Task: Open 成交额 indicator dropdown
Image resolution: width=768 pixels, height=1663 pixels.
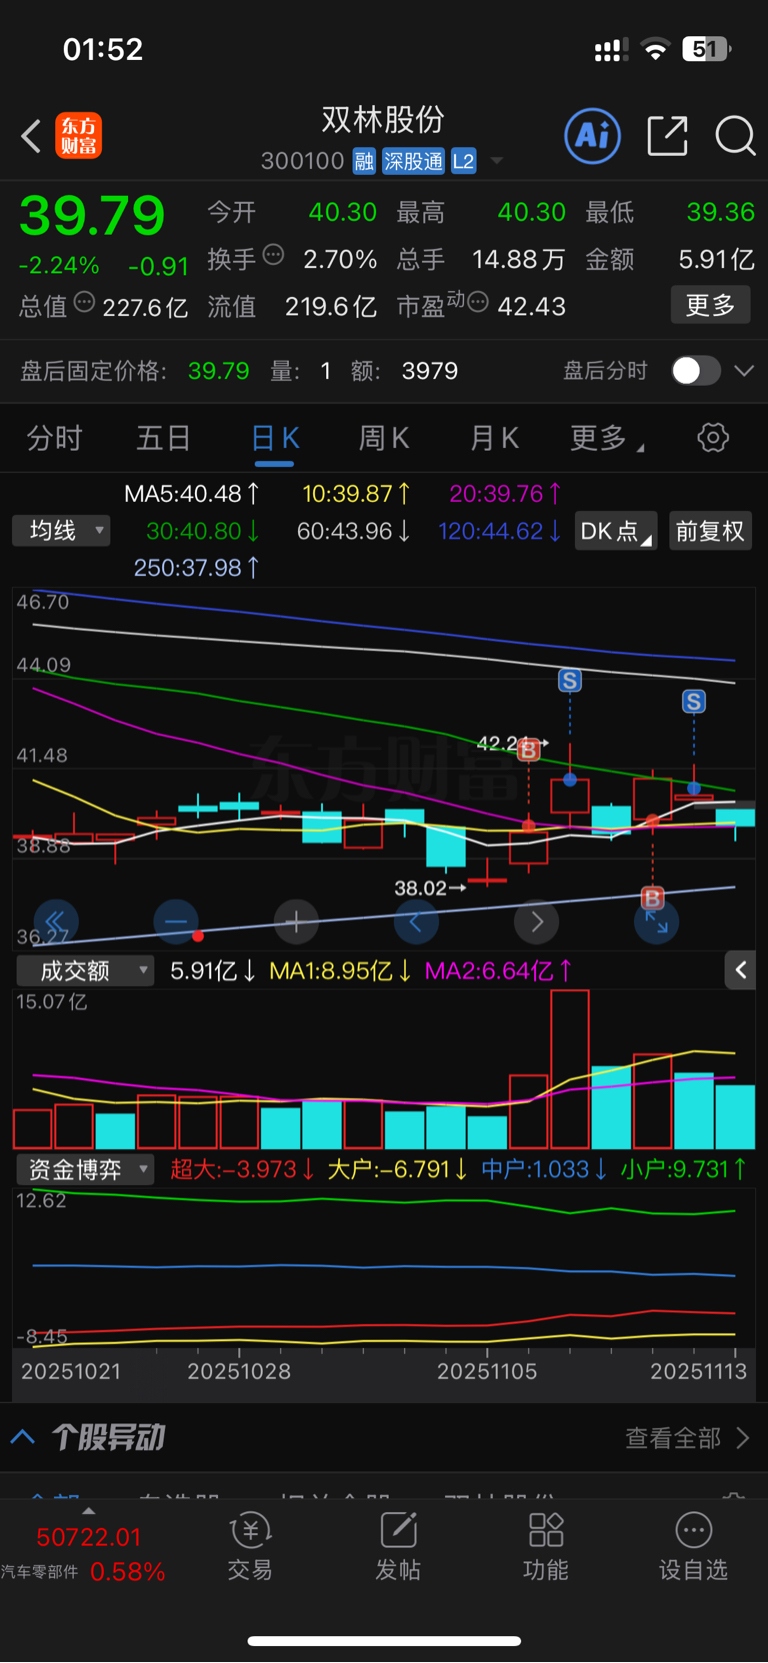Action: coord(85,971)
